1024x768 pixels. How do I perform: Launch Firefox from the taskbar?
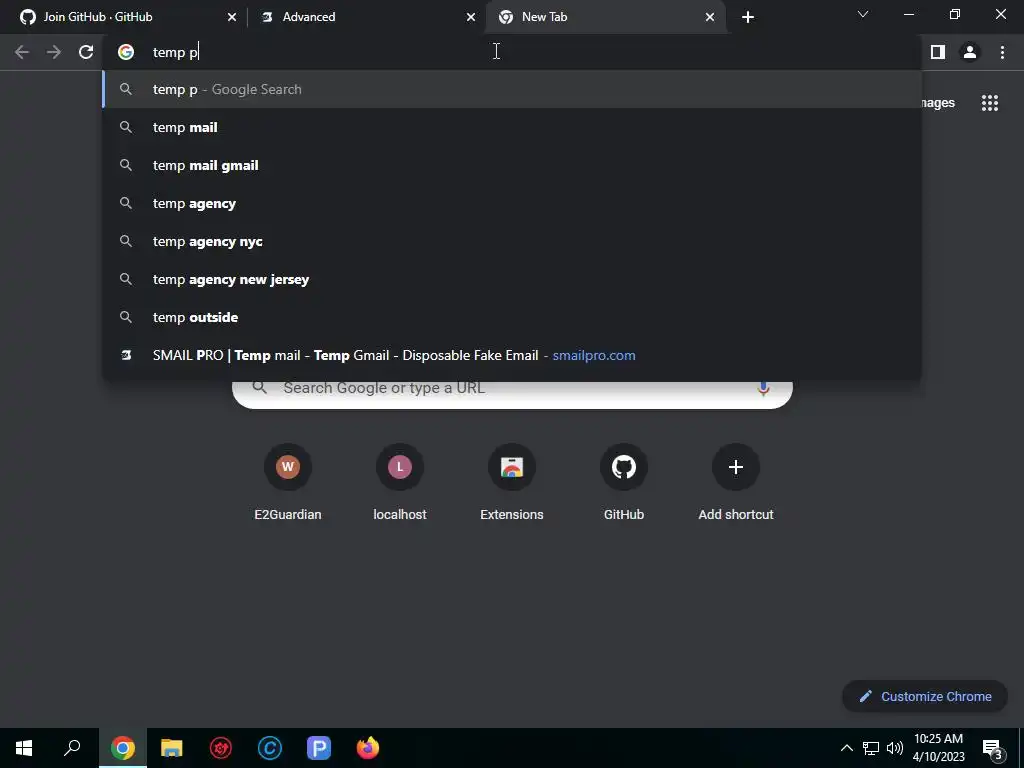[x=368, y=748]
